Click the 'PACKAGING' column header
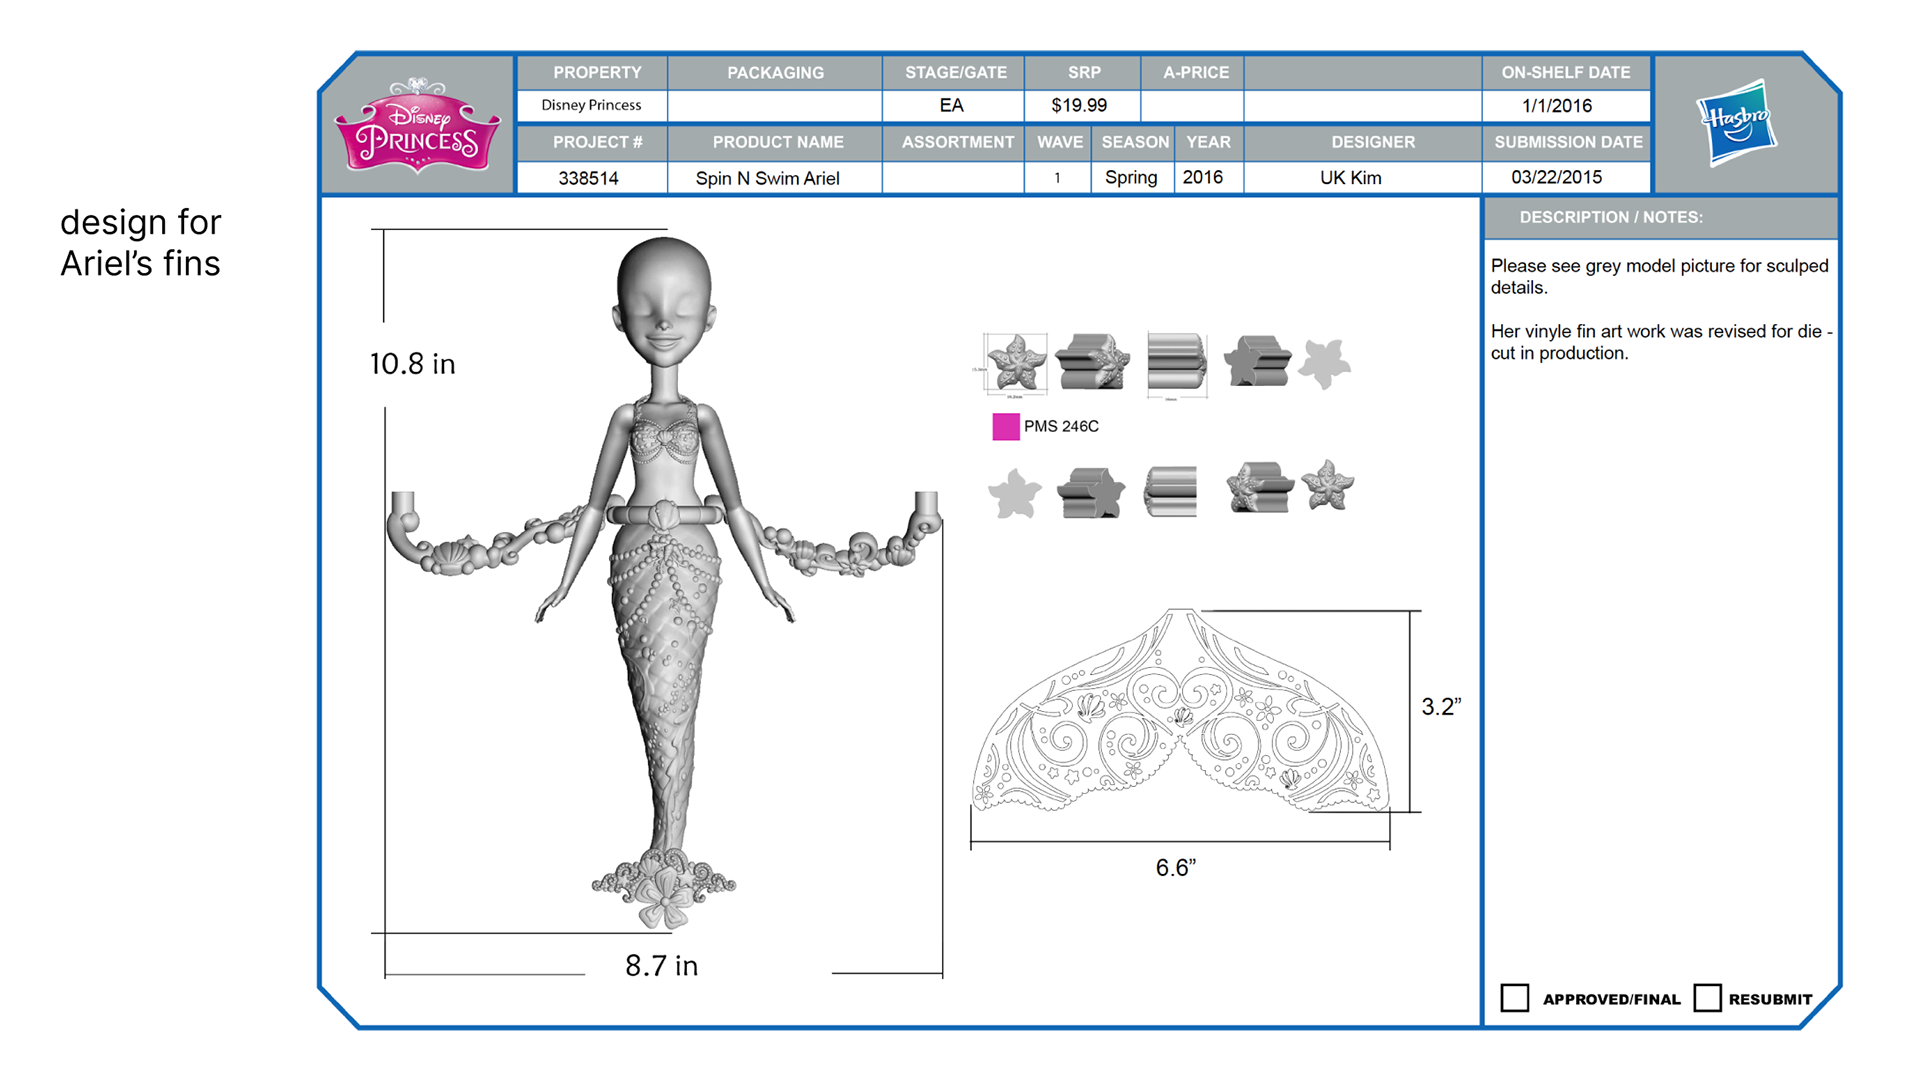This screenshot has height=1075, width=1920. pos(775,72)
